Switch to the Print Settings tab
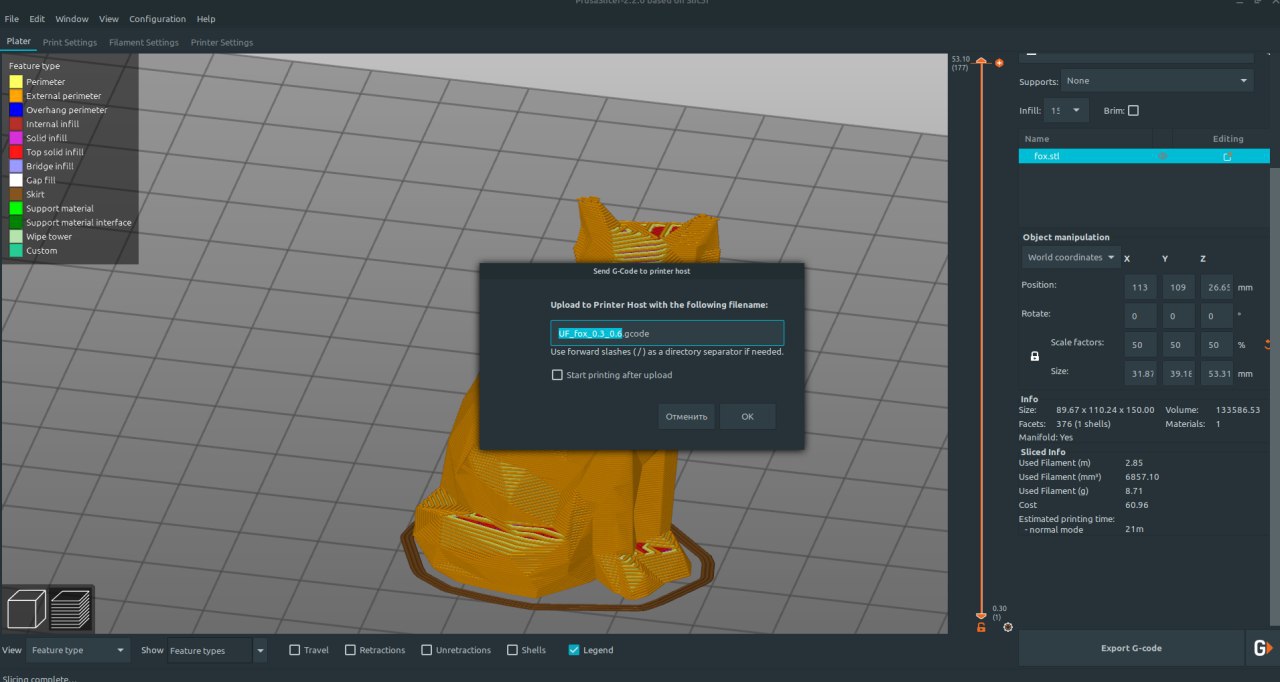This screenshot has width=1280, height=682. point(70,42)
